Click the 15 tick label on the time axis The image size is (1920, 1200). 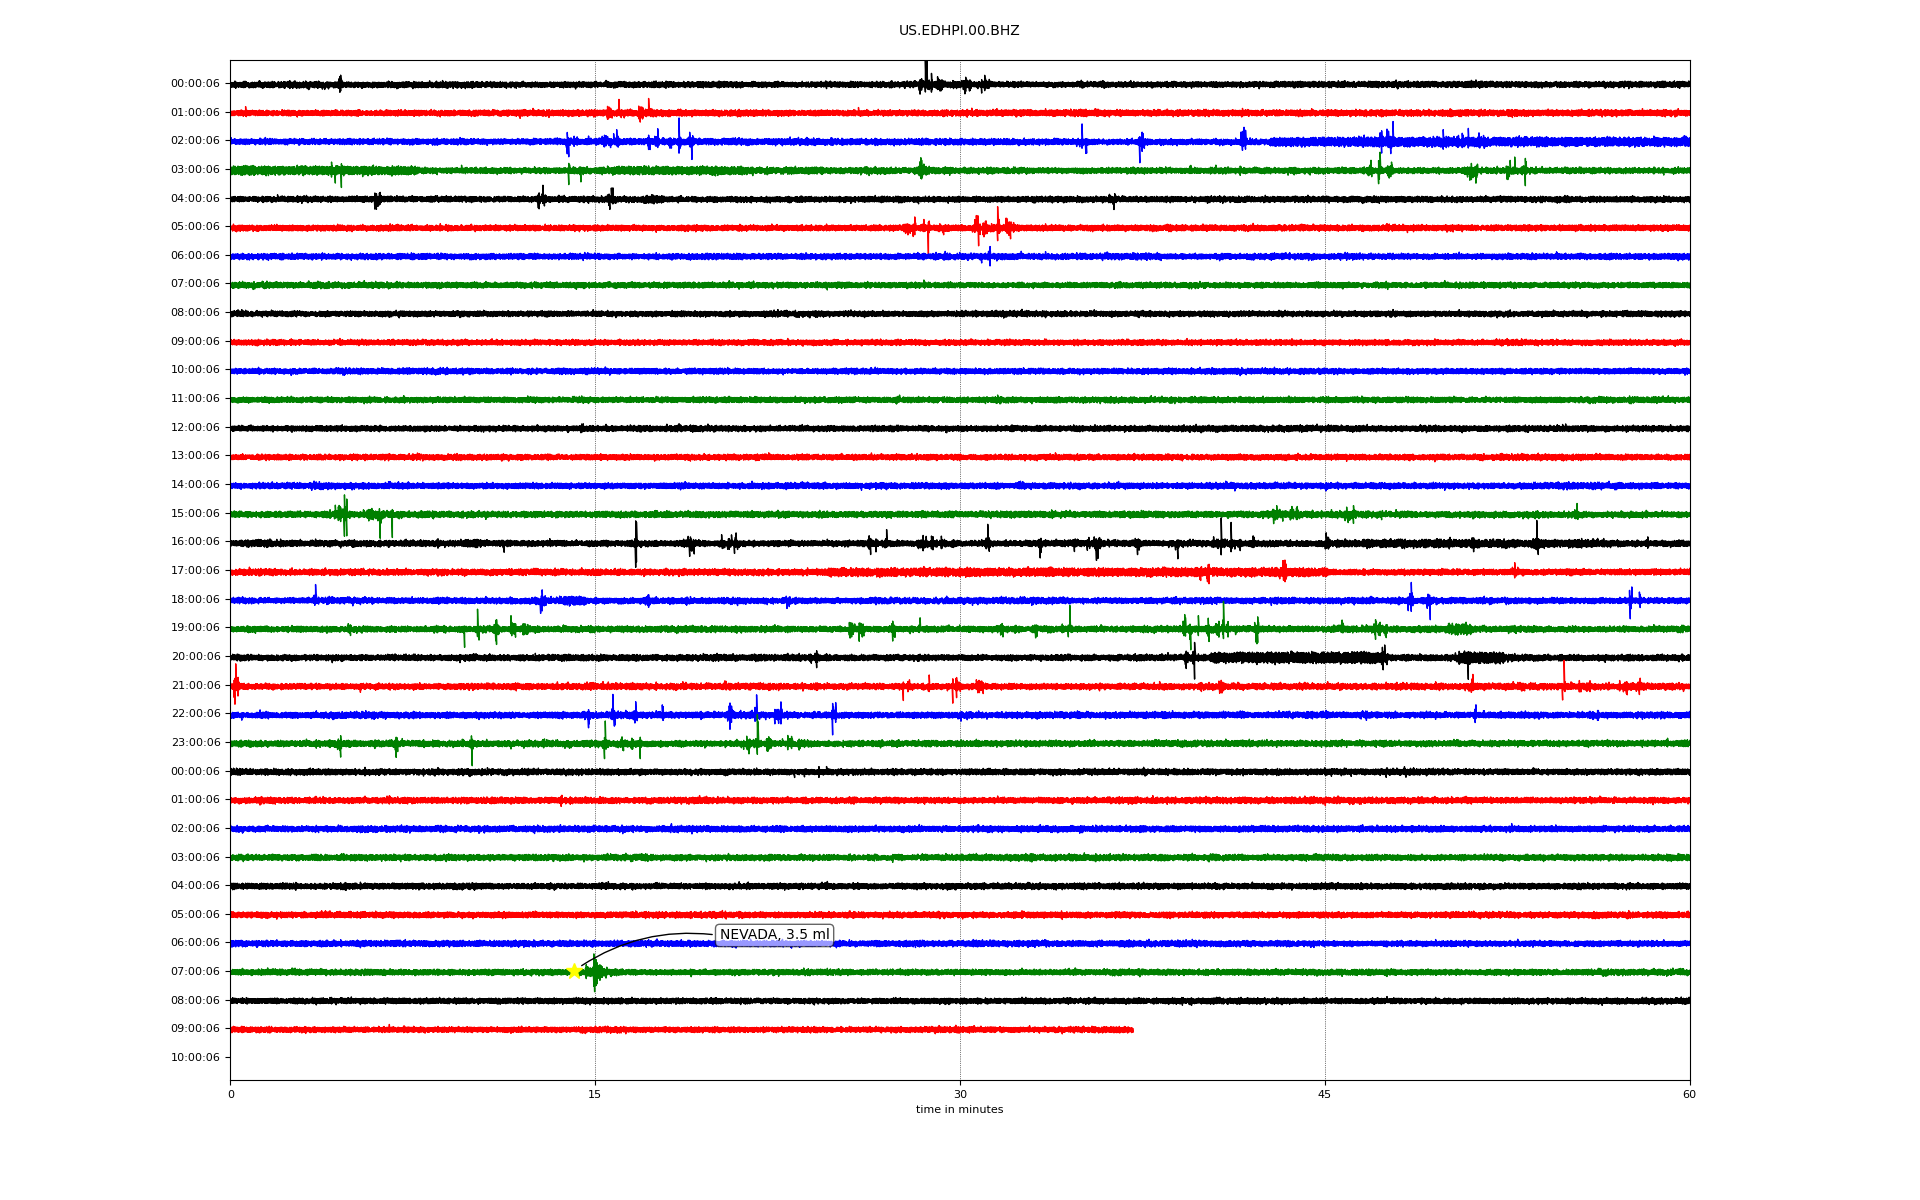pyautogui.click(x=595, y=1094)
